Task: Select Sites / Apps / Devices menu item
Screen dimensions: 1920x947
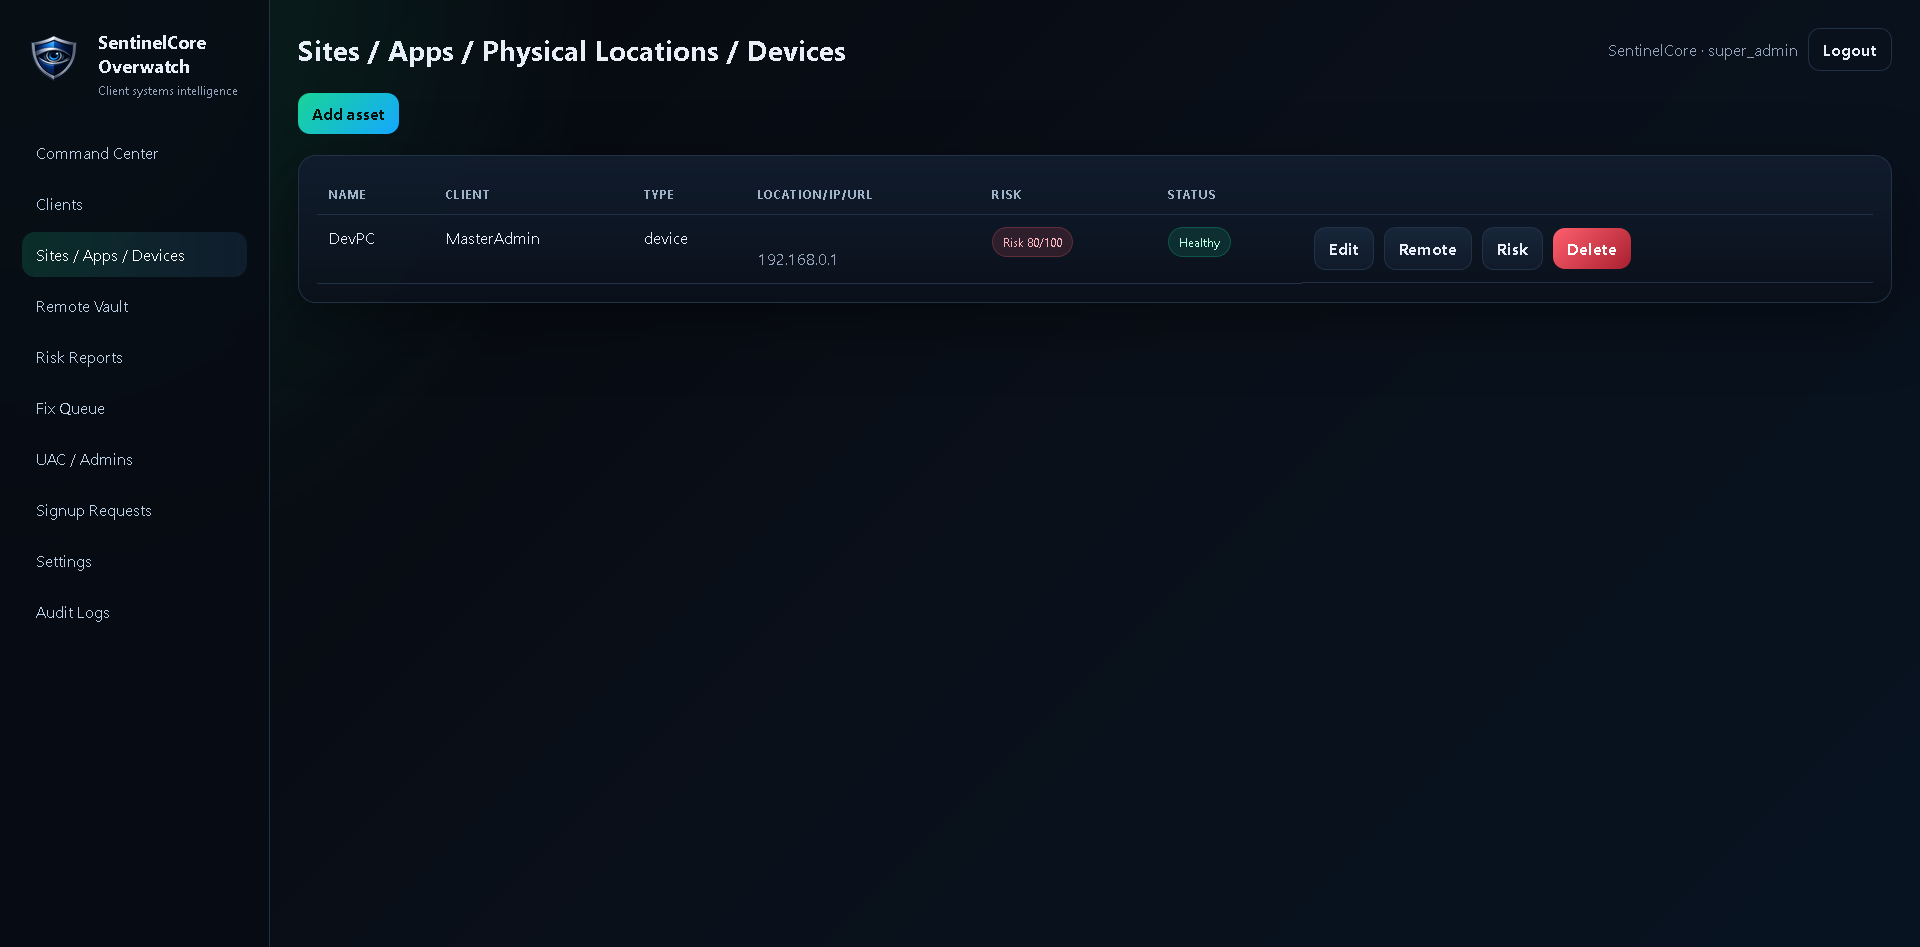Action: click(x=134, y=255)
